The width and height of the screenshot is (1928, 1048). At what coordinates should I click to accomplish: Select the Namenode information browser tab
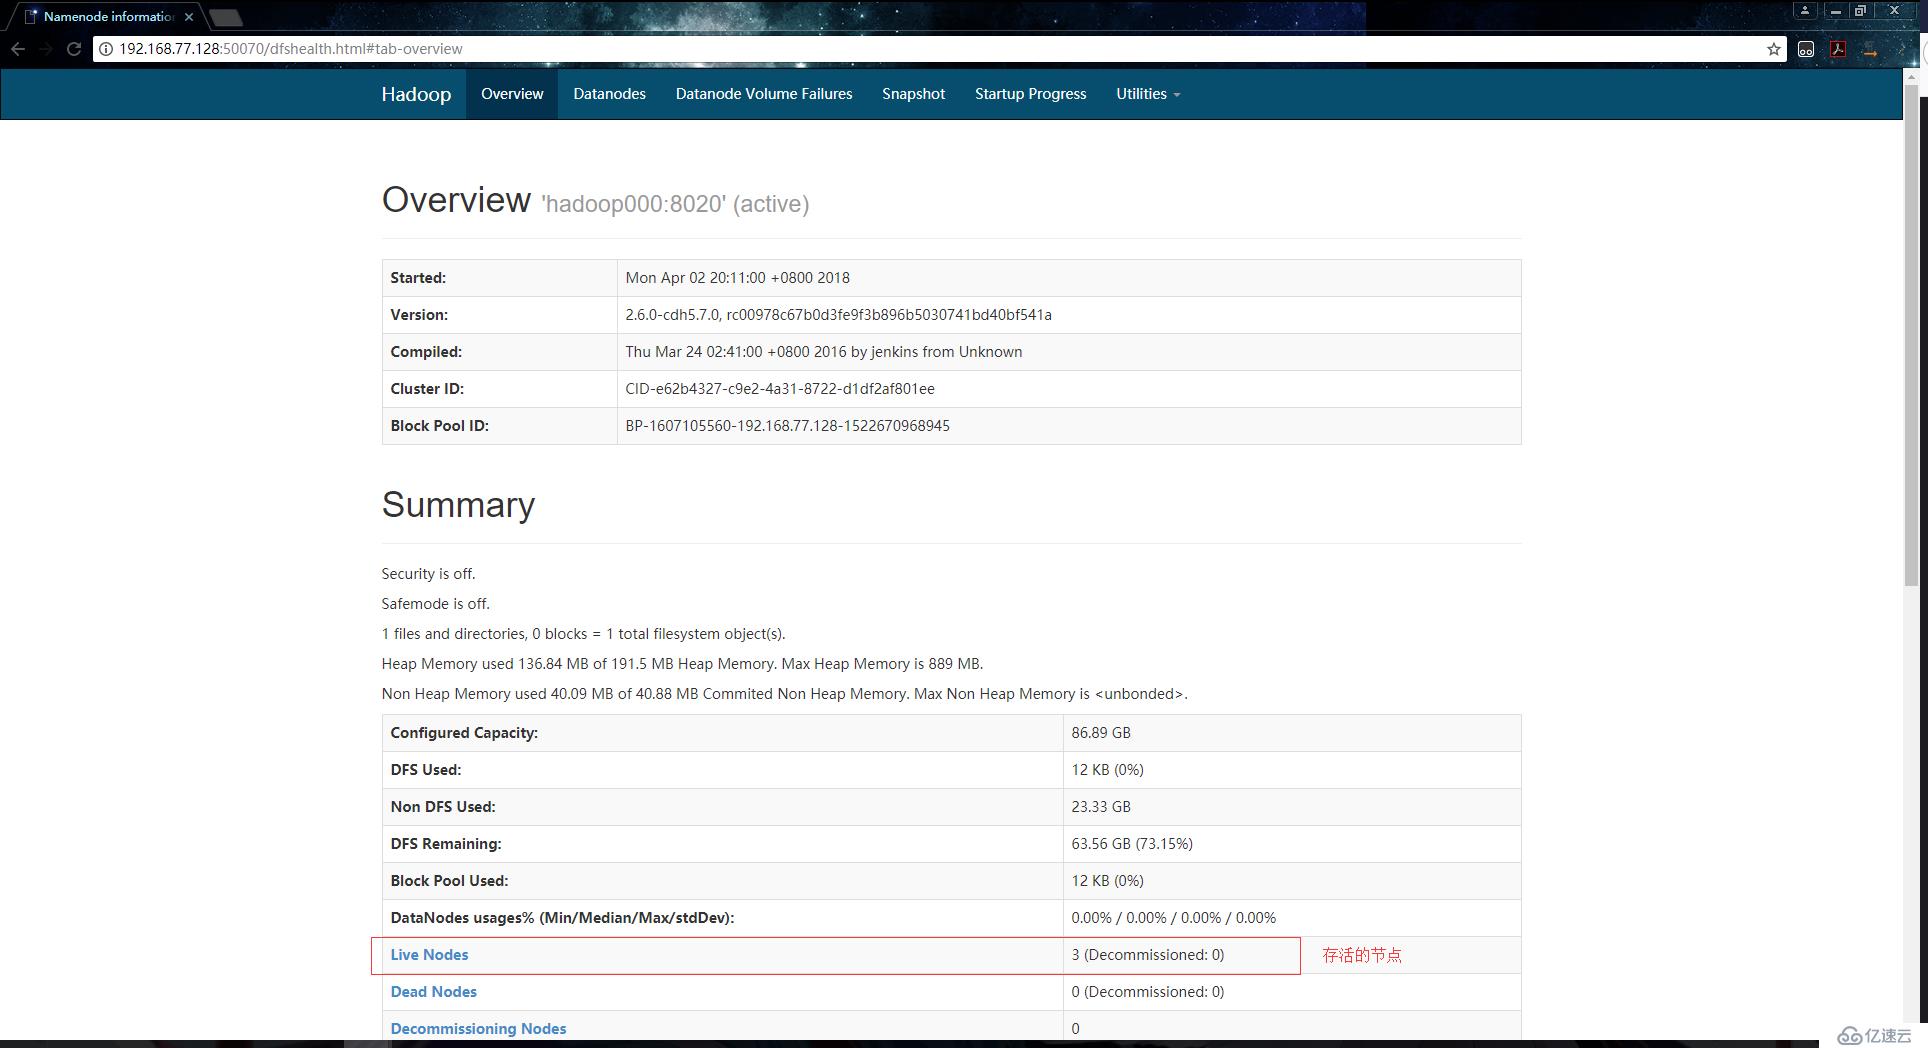coord(109,17)
